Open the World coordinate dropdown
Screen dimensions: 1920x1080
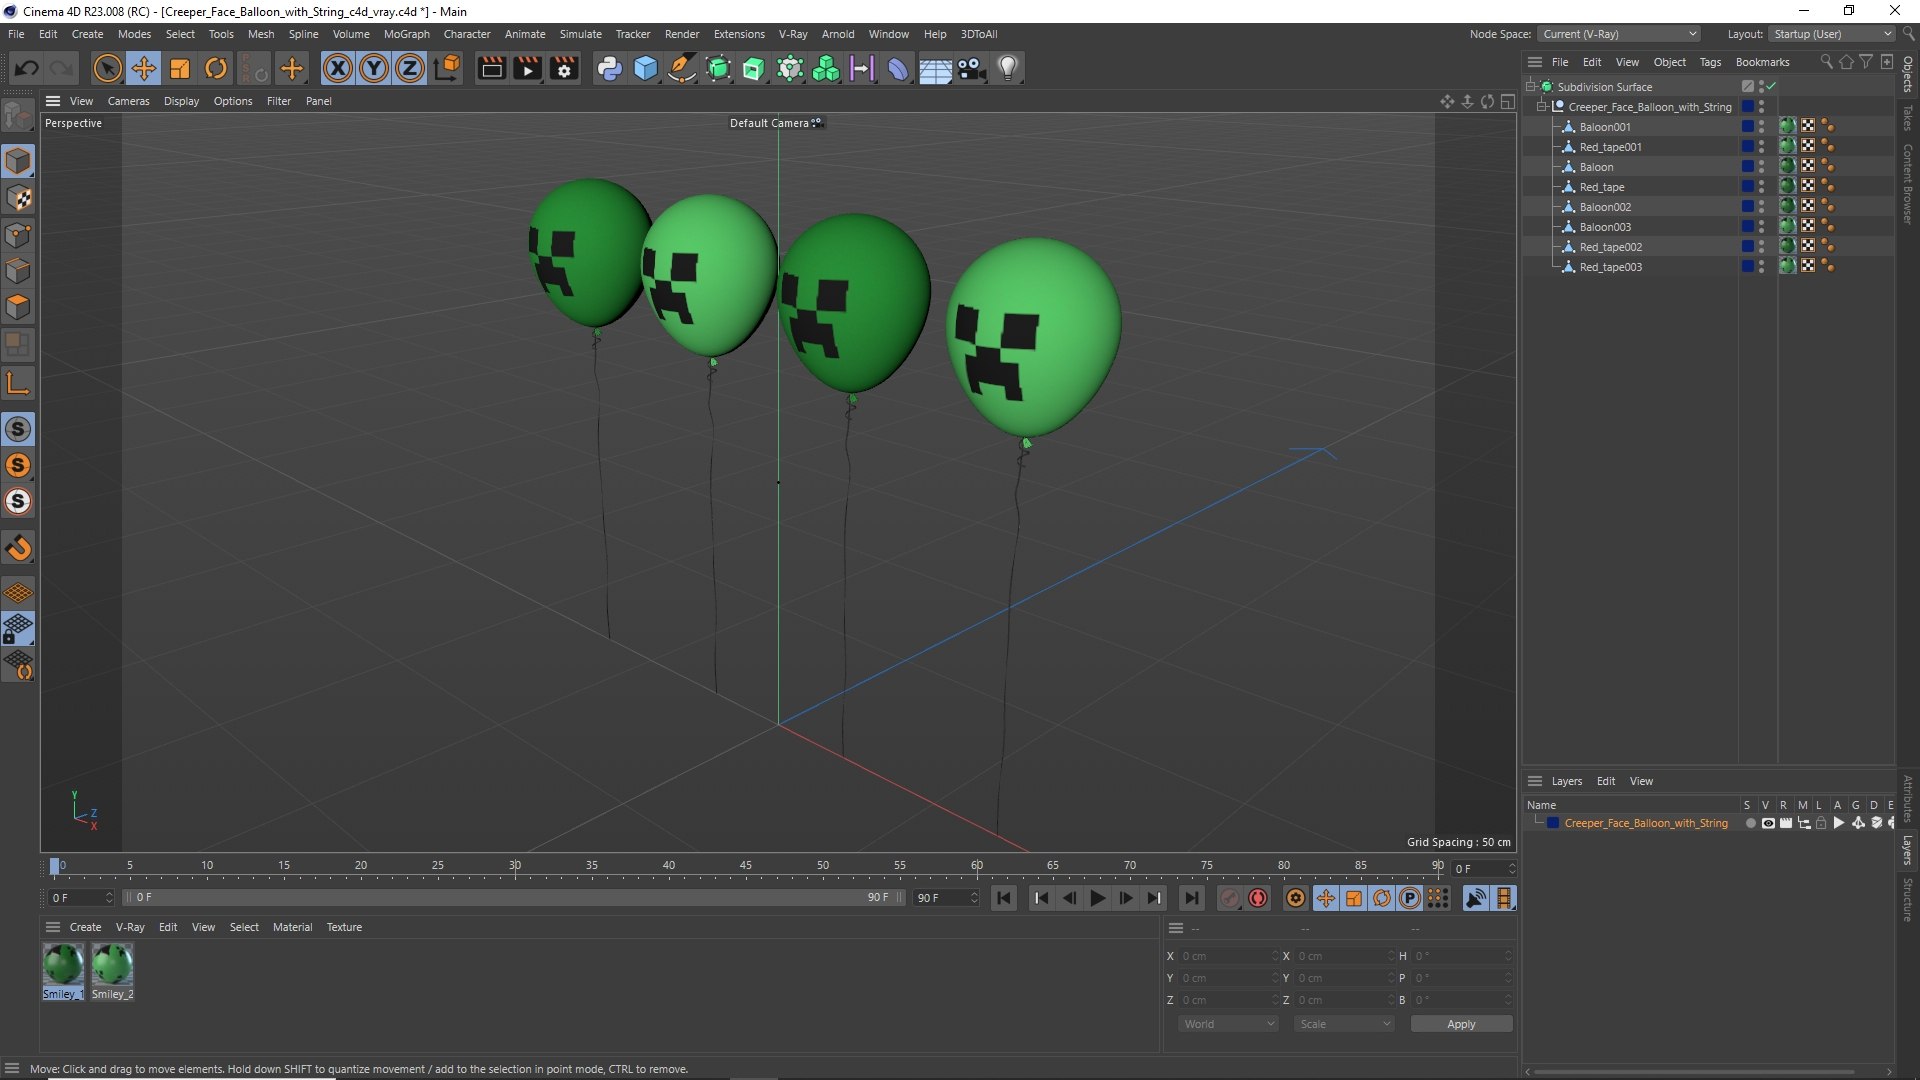pyautogui.click(x=1228, y=1024)
